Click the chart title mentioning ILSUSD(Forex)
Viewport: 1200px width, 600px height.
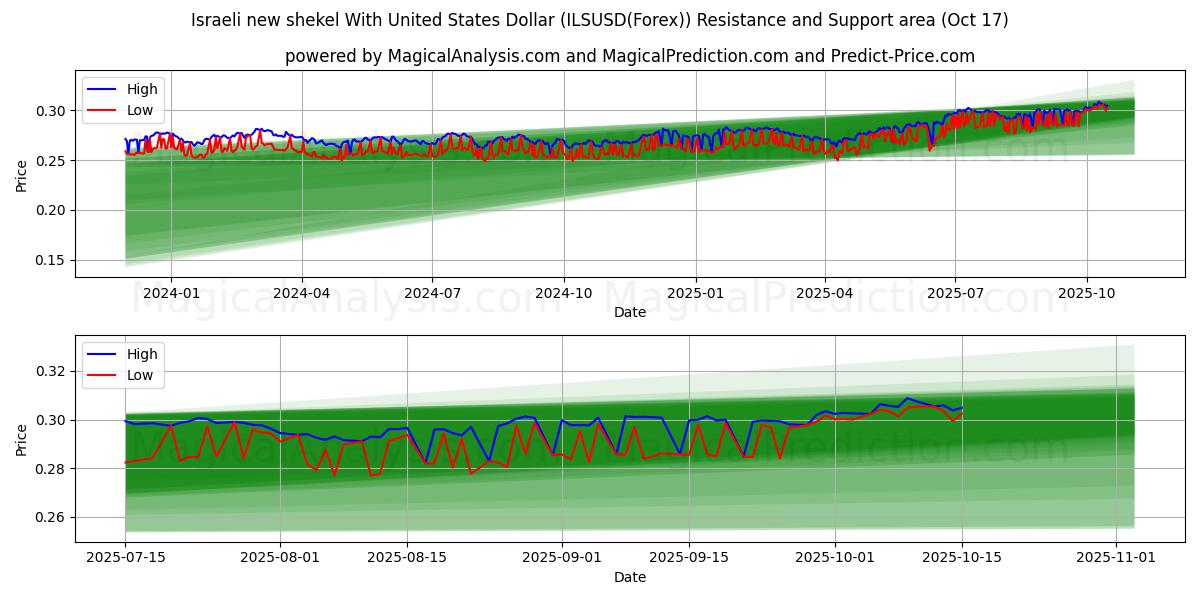599,20
